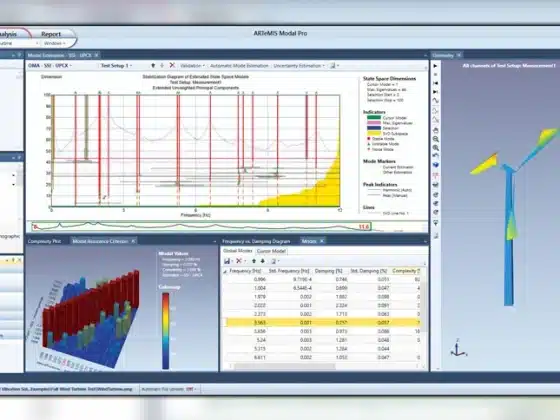Expand the Validation dropdown menu
The height and width of the screenshot is (420, 560).
(x=192, y=66)
